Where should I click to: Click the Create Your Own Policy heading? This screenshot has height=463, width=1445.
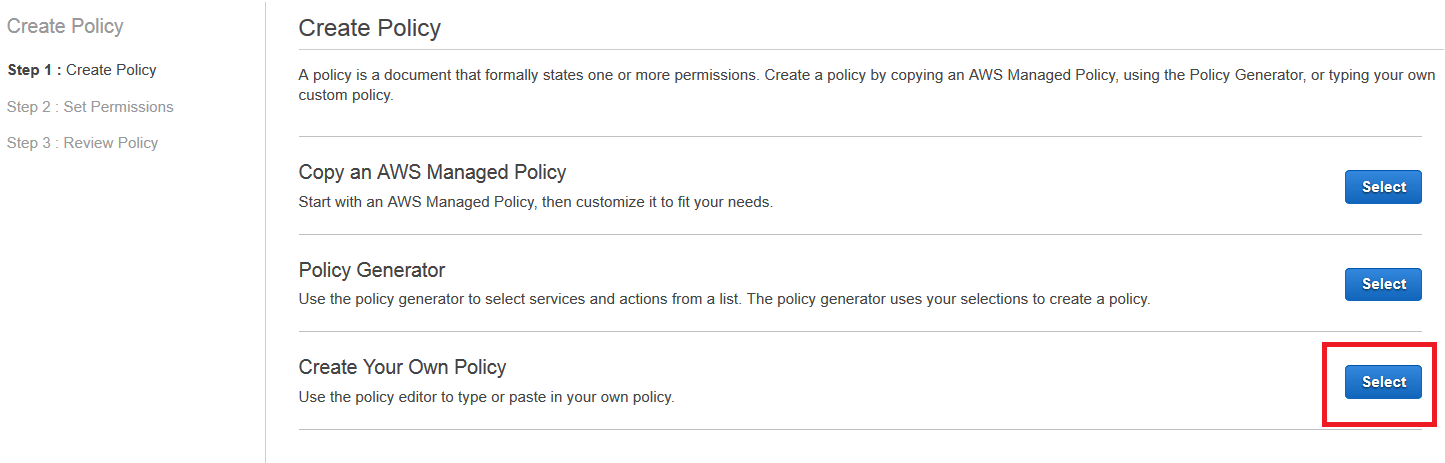coord(403,367)
